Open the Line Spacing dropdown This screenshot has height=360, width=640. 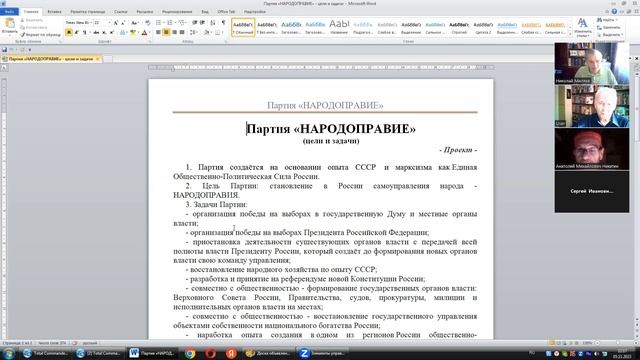coord(194,32)
